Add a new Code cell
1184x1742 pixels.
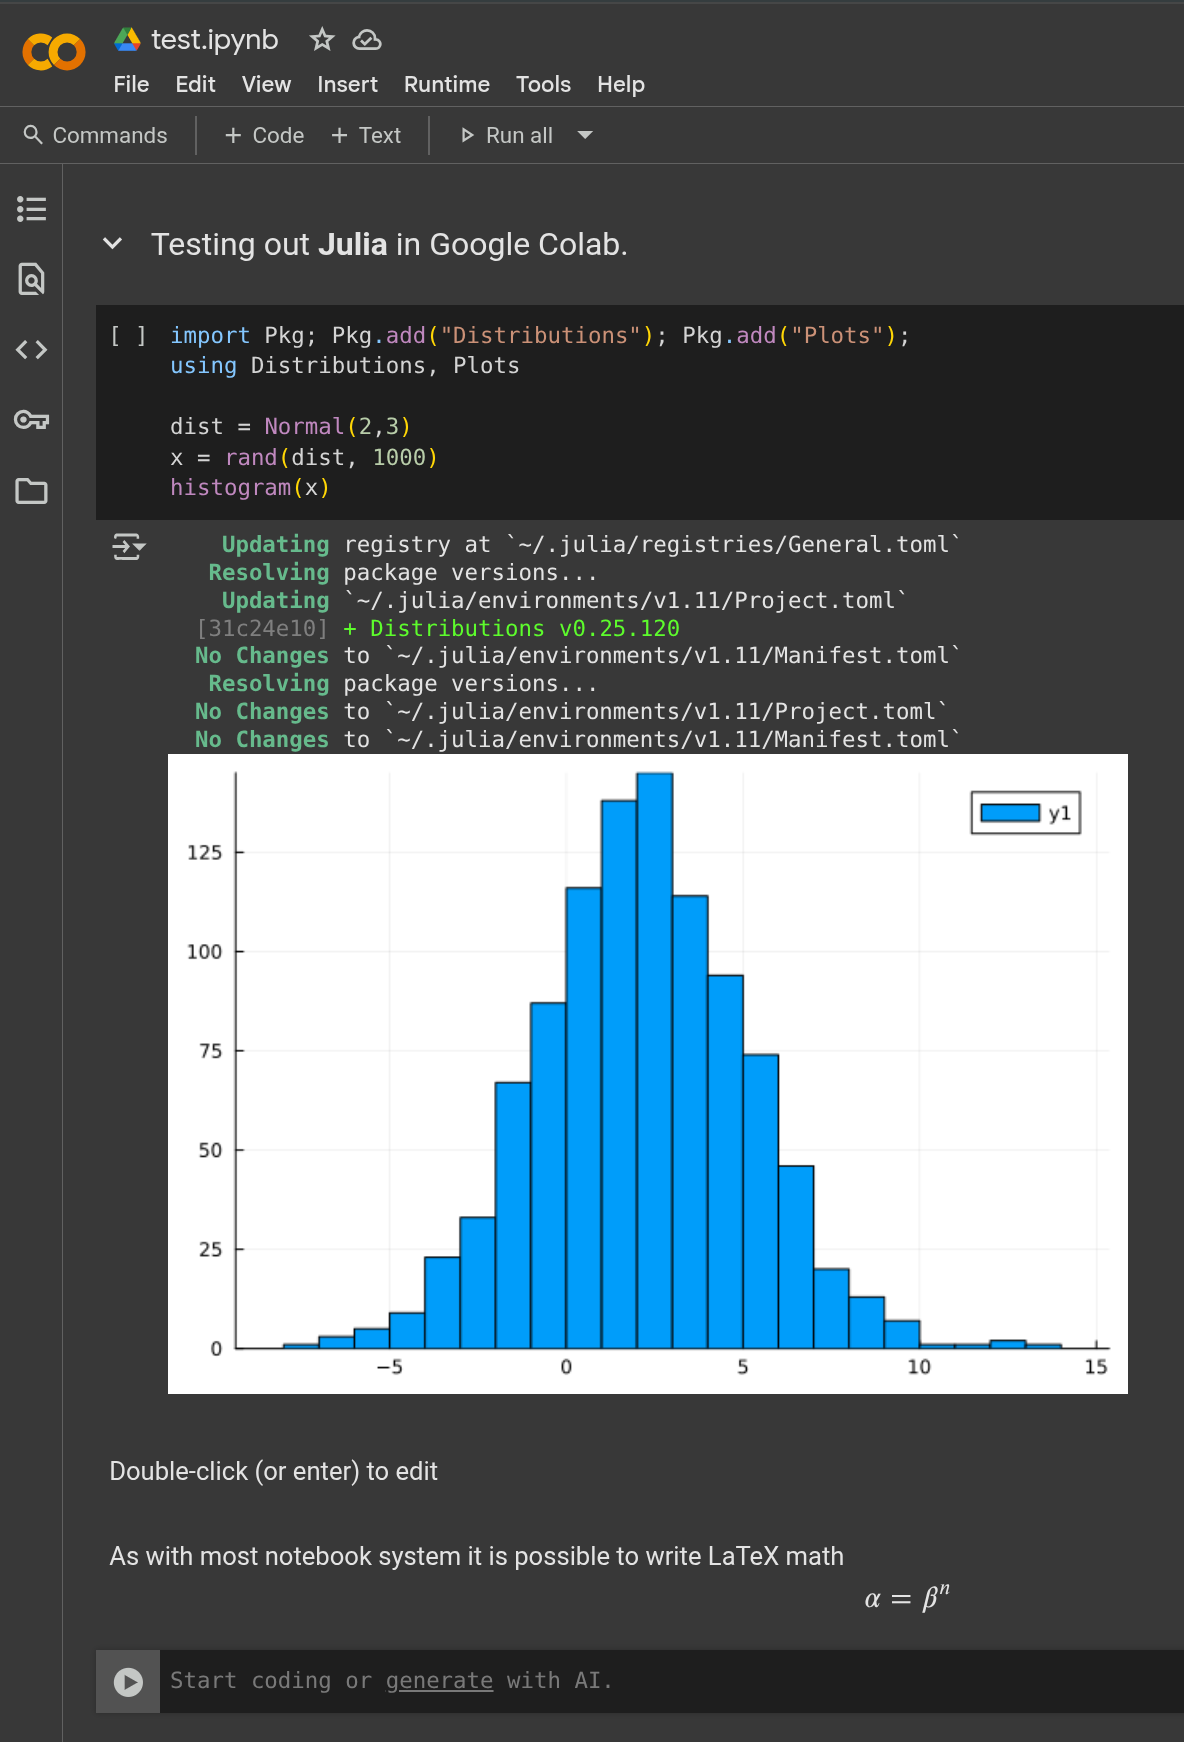[x=264, y=135]
